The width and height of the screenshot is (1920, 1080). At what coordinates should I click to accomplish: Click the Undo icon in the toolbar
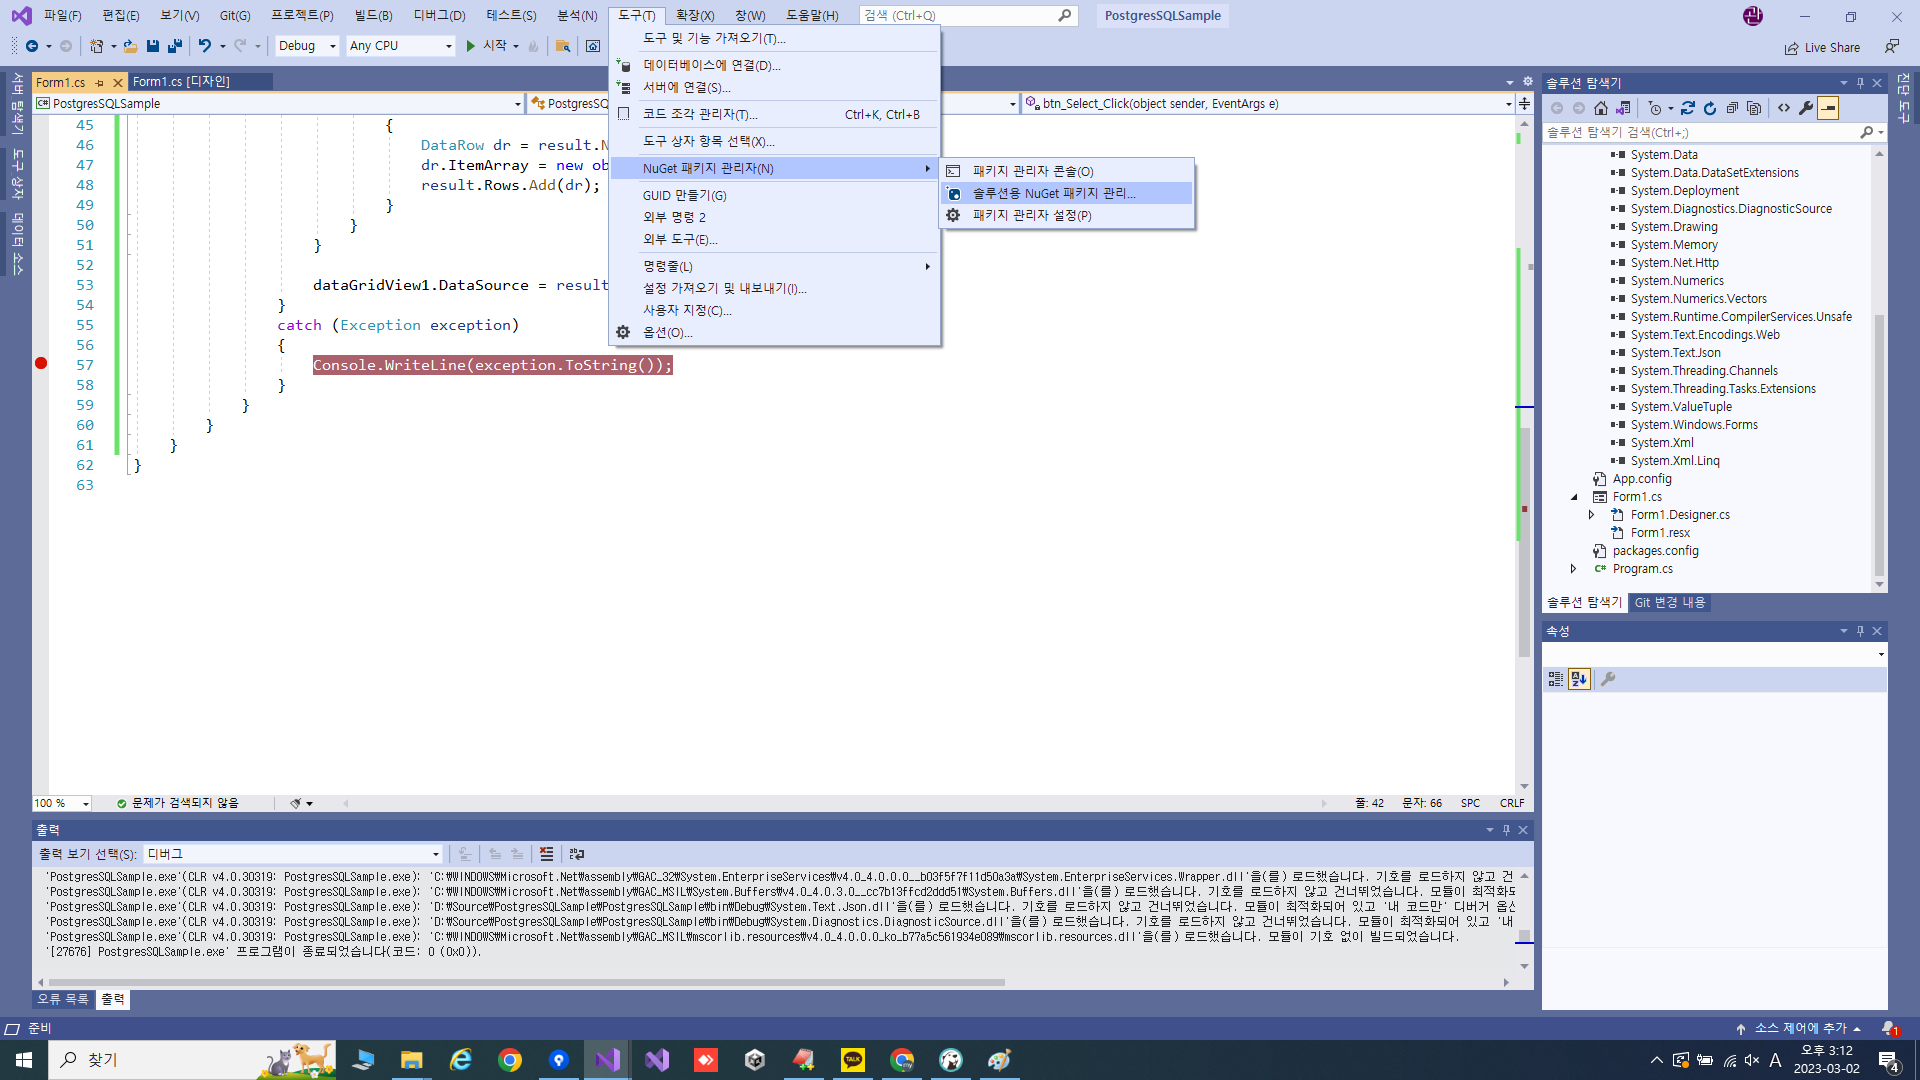[x=204, y=46]
